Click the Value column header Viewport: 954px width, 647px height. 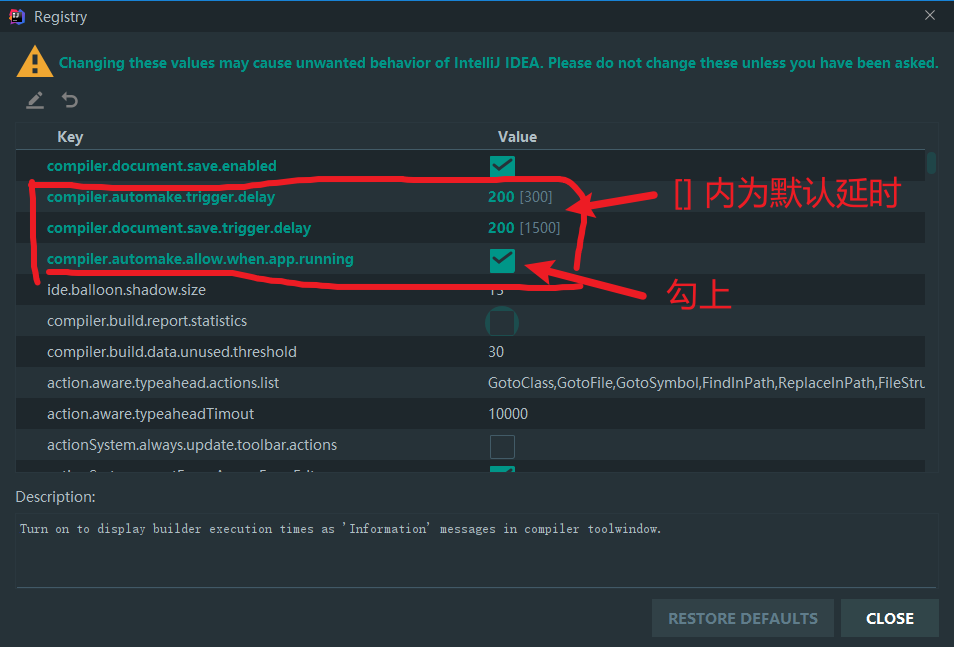(517, 137)
